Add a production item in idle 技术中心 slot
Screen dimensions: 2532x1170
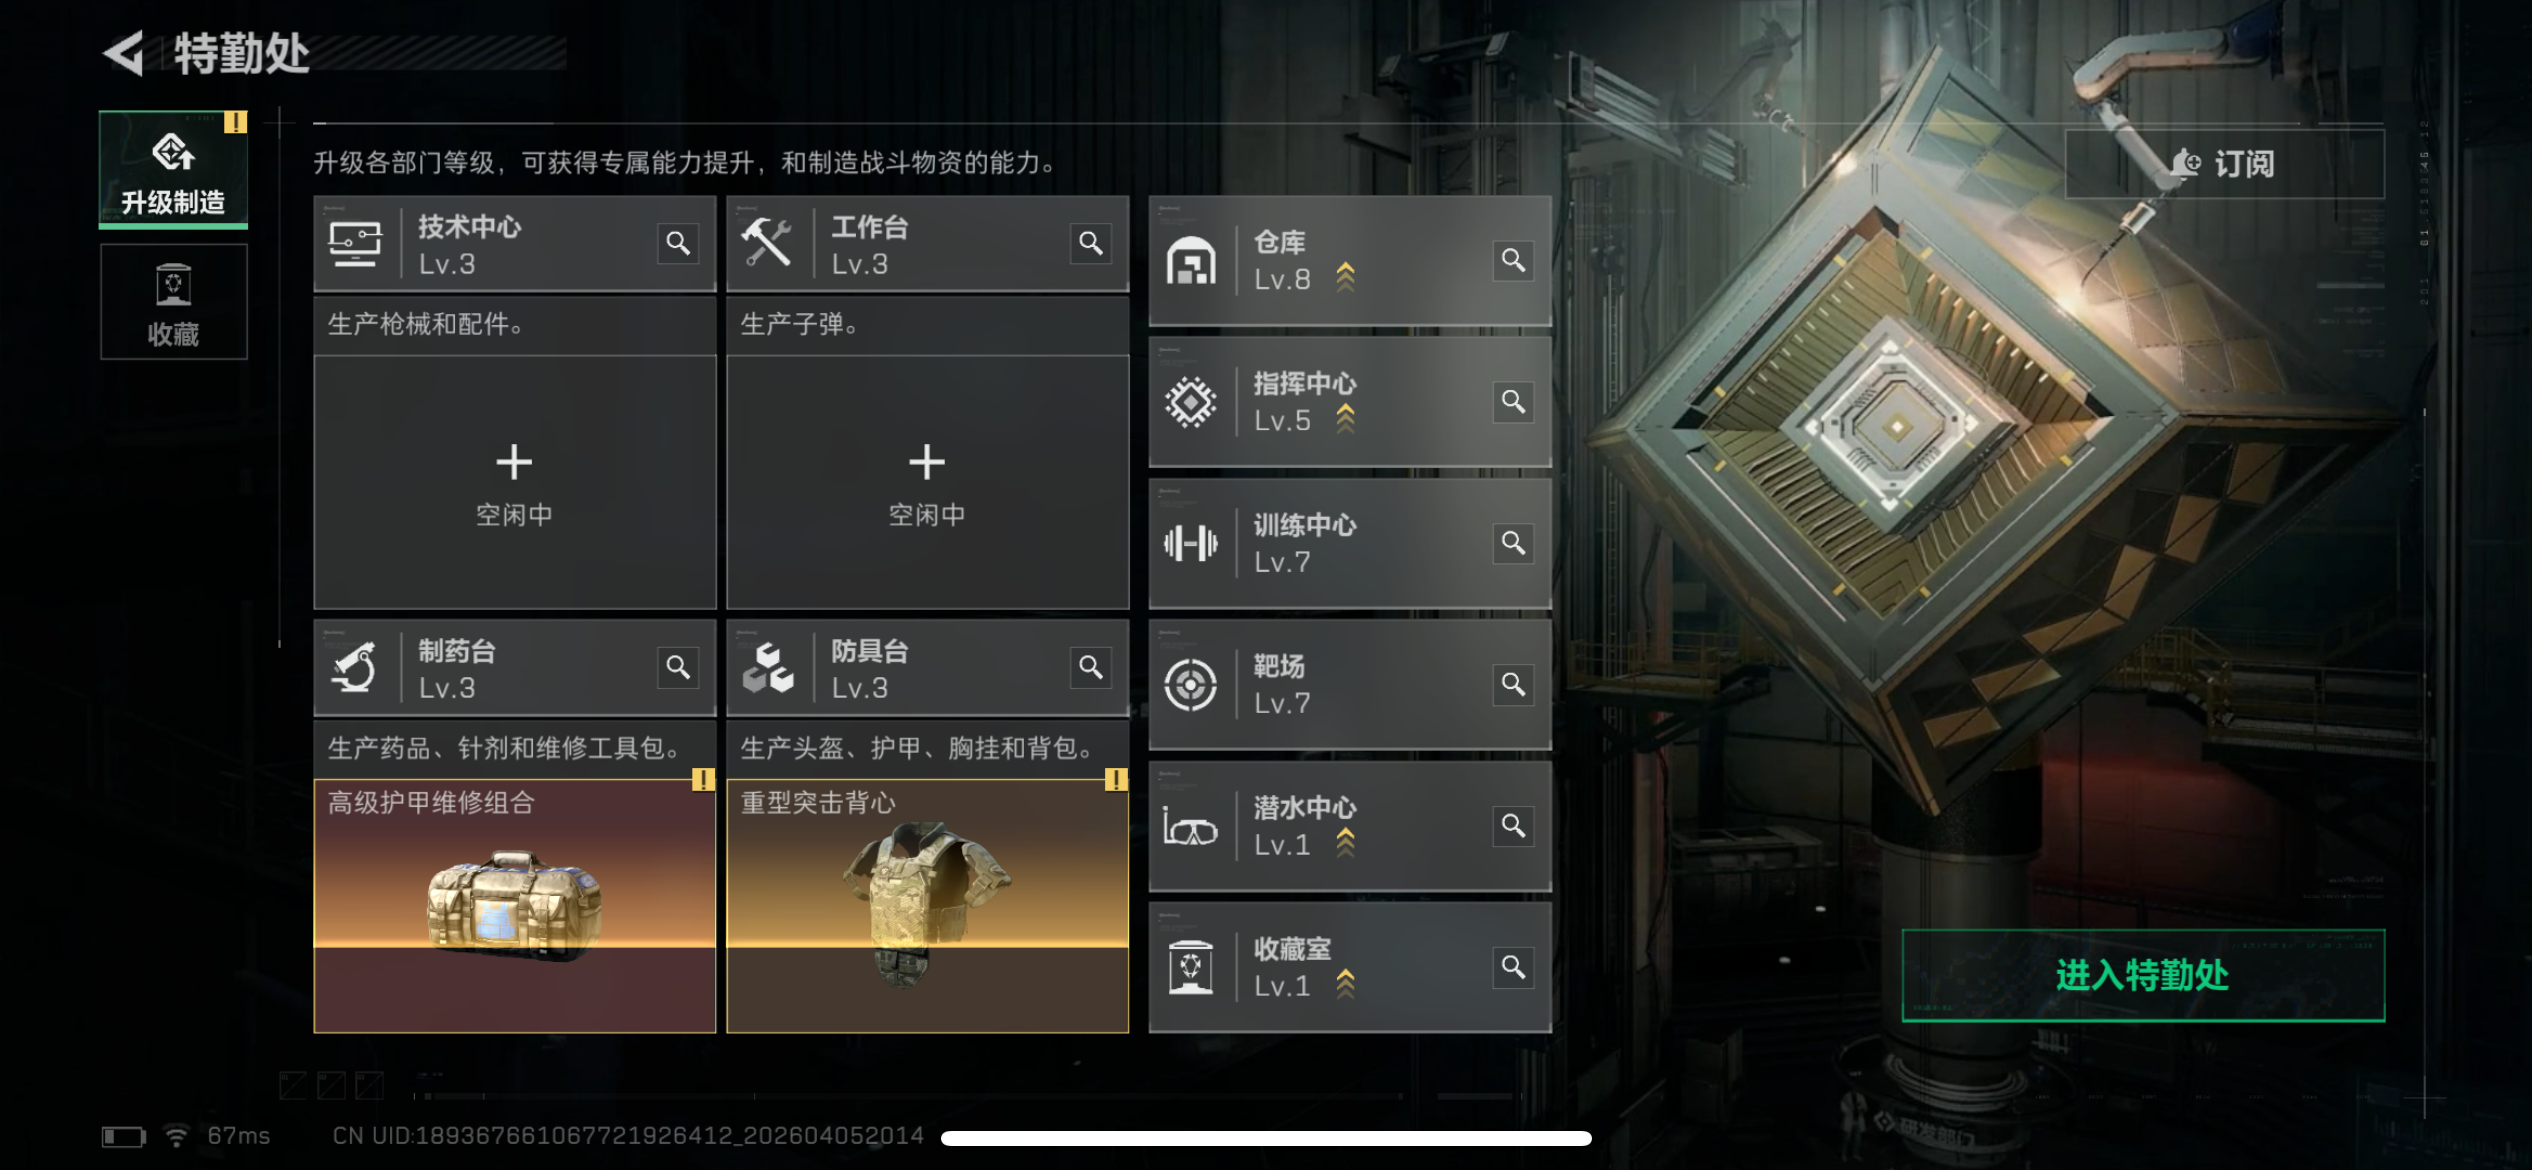point(514,482)
